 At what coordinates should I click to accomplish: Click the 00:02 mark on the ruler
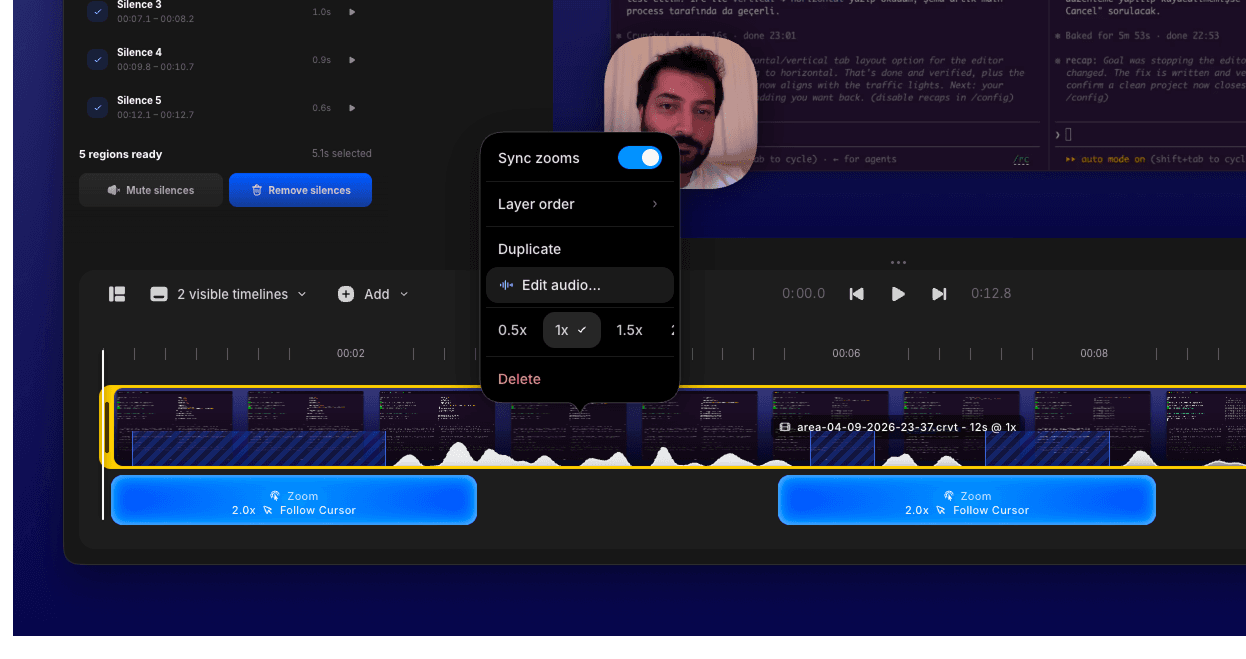pyautogui.click(x=350, y=354)
